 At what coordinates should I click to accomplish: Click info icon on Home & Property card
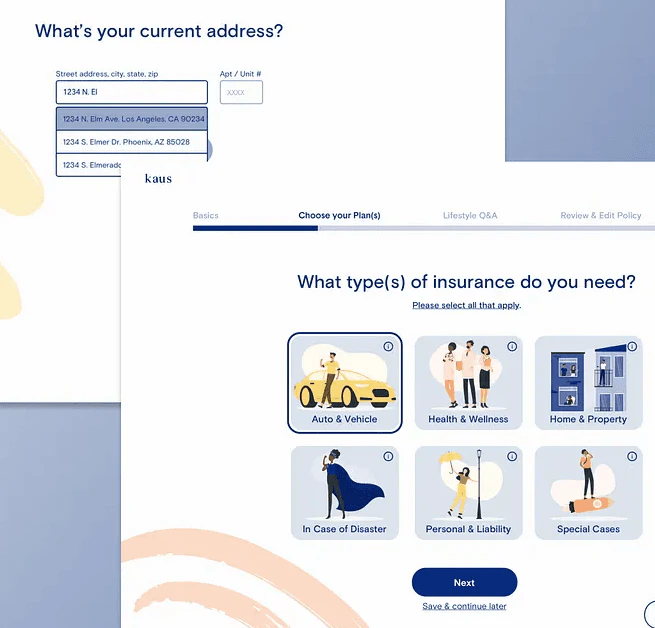[x=632, y=346]
